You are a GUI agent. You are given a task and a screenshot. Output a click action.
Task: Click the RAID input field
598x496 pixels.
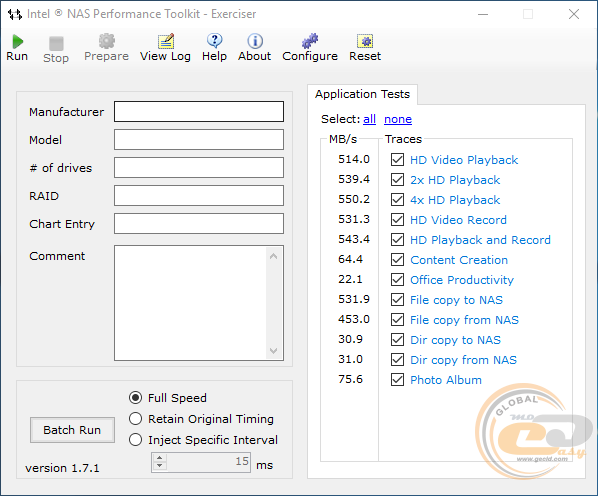tap(199, 196)
